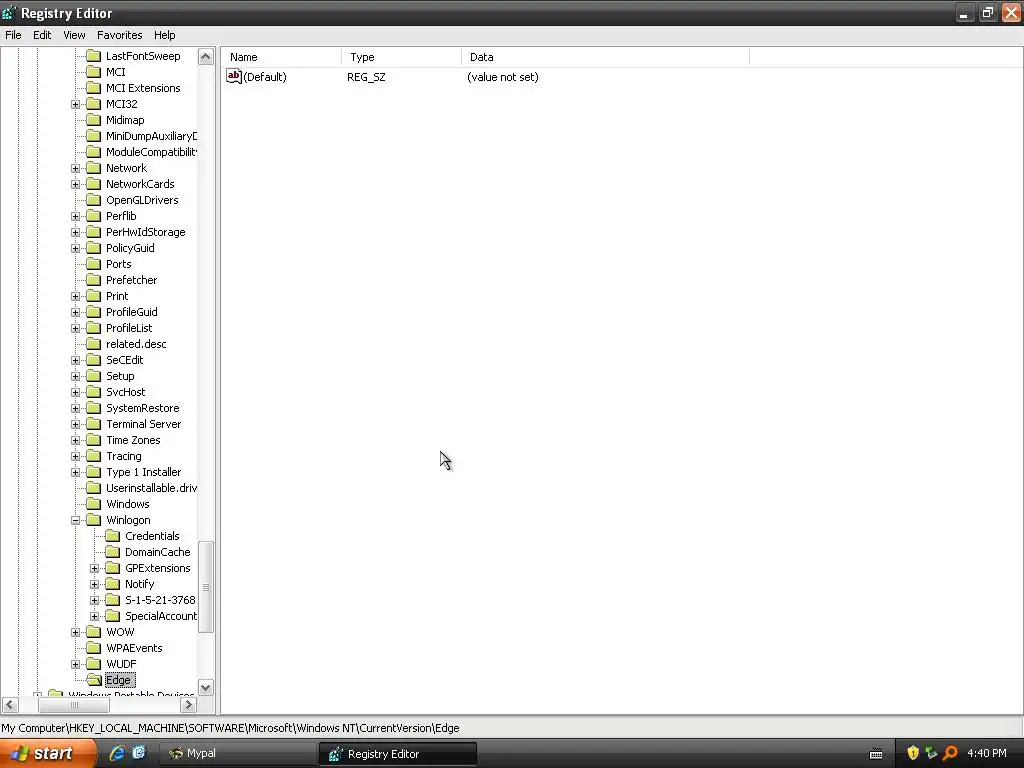Image resolution: width=1024 pixels, height=768 pixels.
Task: Click tree pane scroll right arrow
Action: 188,705
